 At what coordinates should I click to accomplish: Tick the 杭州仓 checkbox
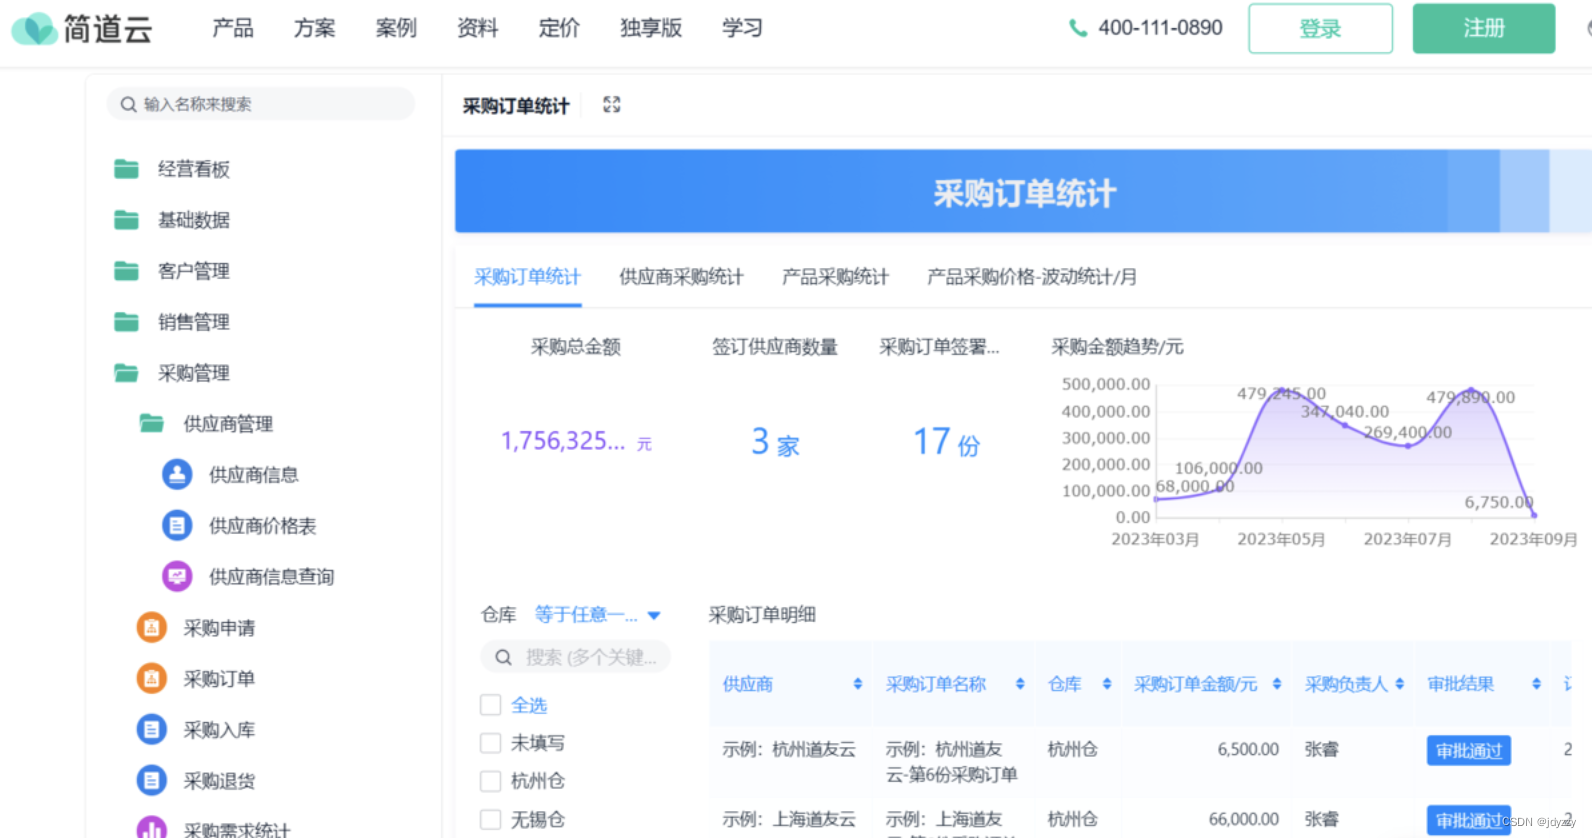(490, 781)
